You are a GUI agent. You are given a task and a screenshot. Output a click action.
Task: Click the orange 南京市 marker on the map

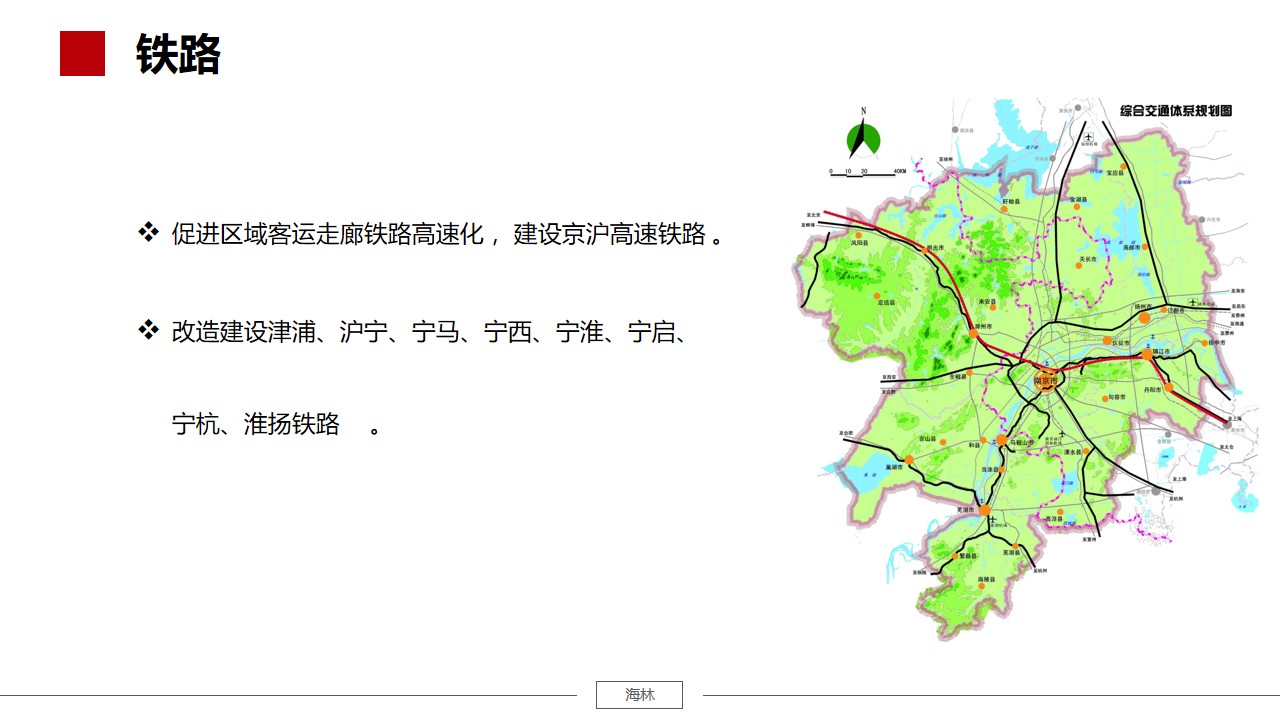[1045, 380]
